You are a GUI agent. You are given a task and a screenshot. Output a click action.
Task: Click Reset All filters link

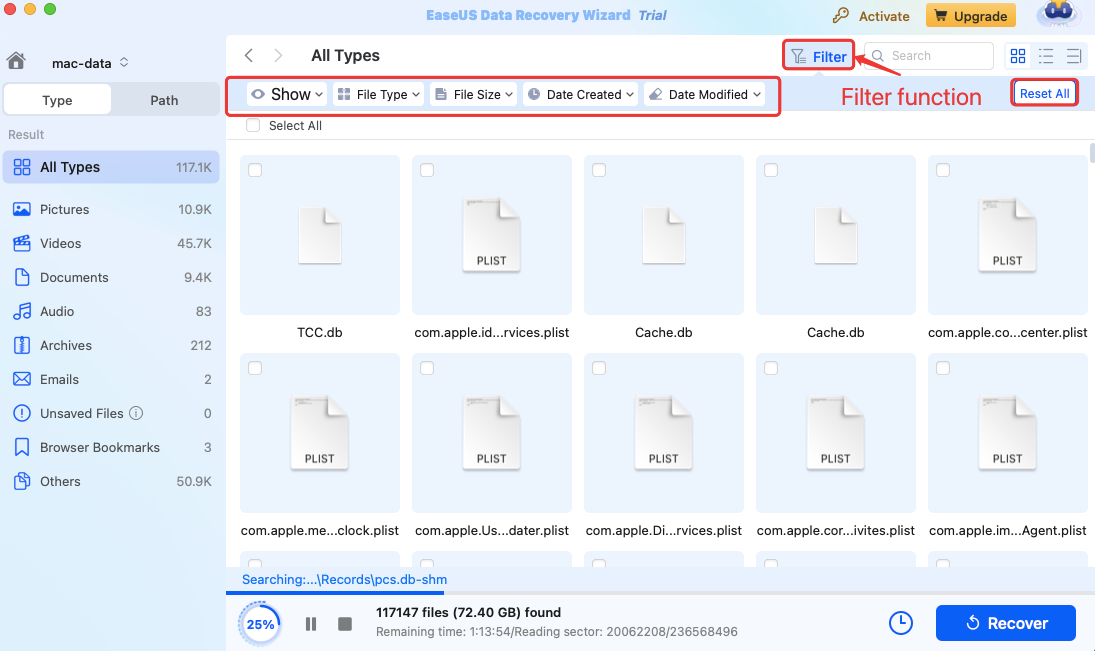[x=1044, y=94]
